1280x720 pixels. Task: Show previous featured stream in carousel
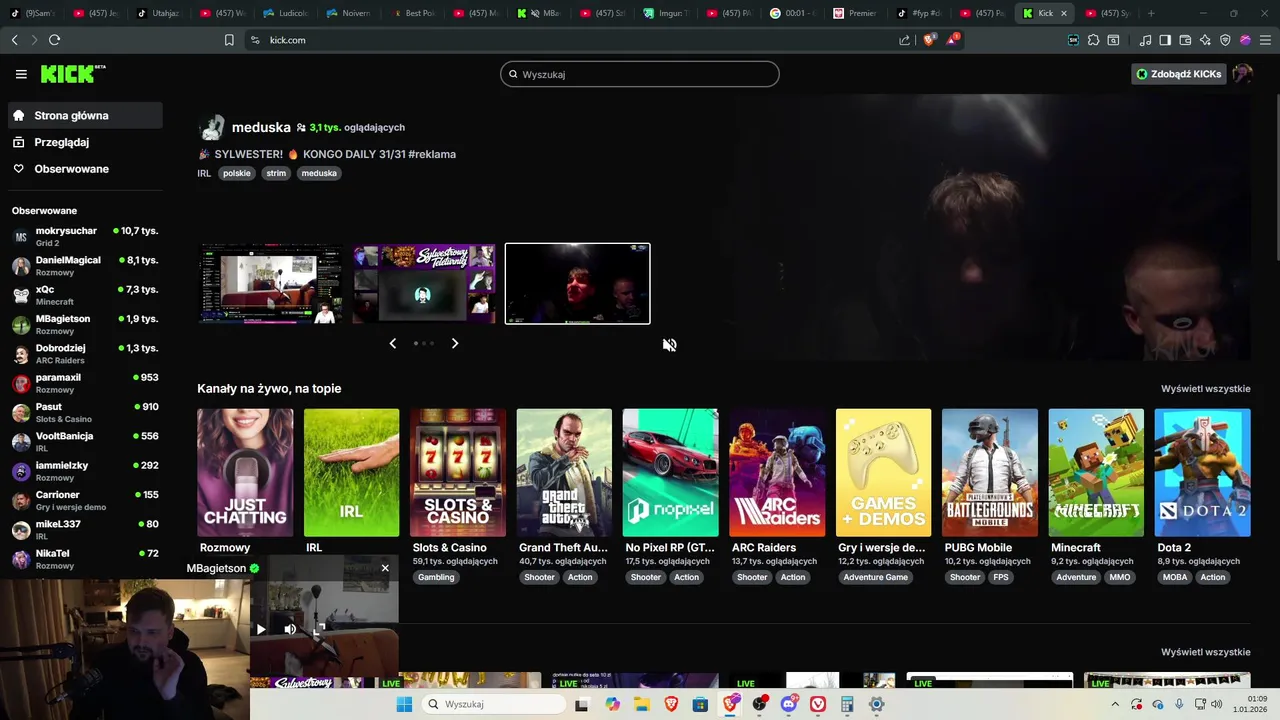pos(392,343)
